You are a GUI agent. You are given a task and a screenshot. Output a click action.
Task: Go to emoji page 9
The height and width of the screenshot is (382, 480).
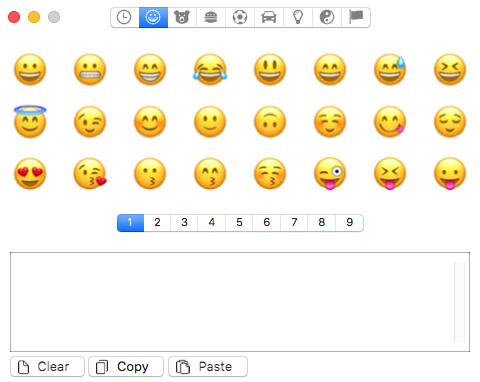point(349,223)
